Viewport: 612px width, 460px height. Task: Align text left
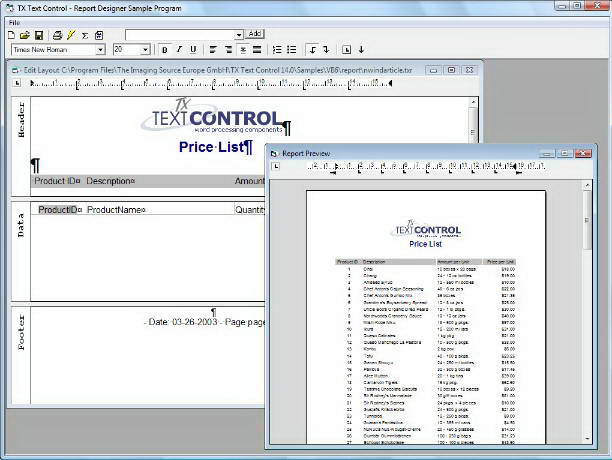pos(213,50)
